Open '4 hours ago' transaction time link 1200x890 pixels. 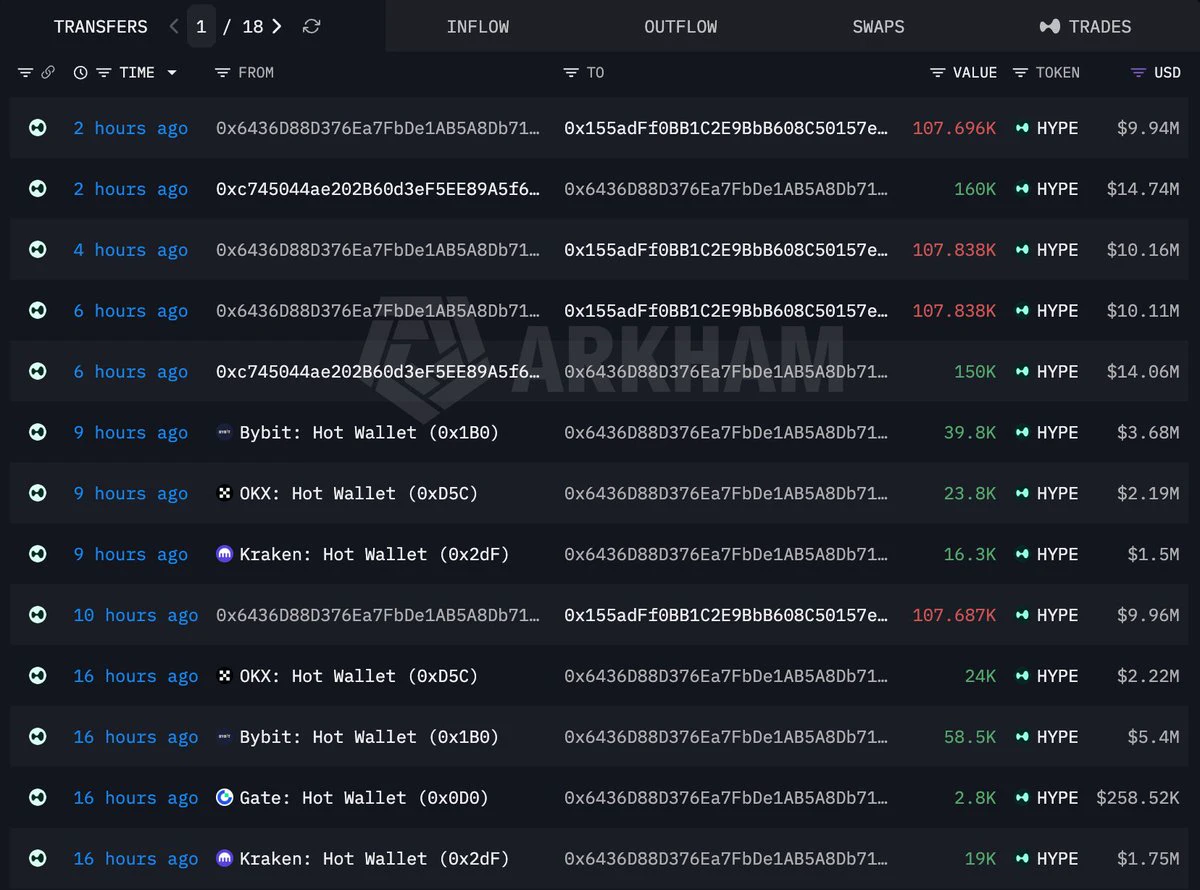pos(130,250)
